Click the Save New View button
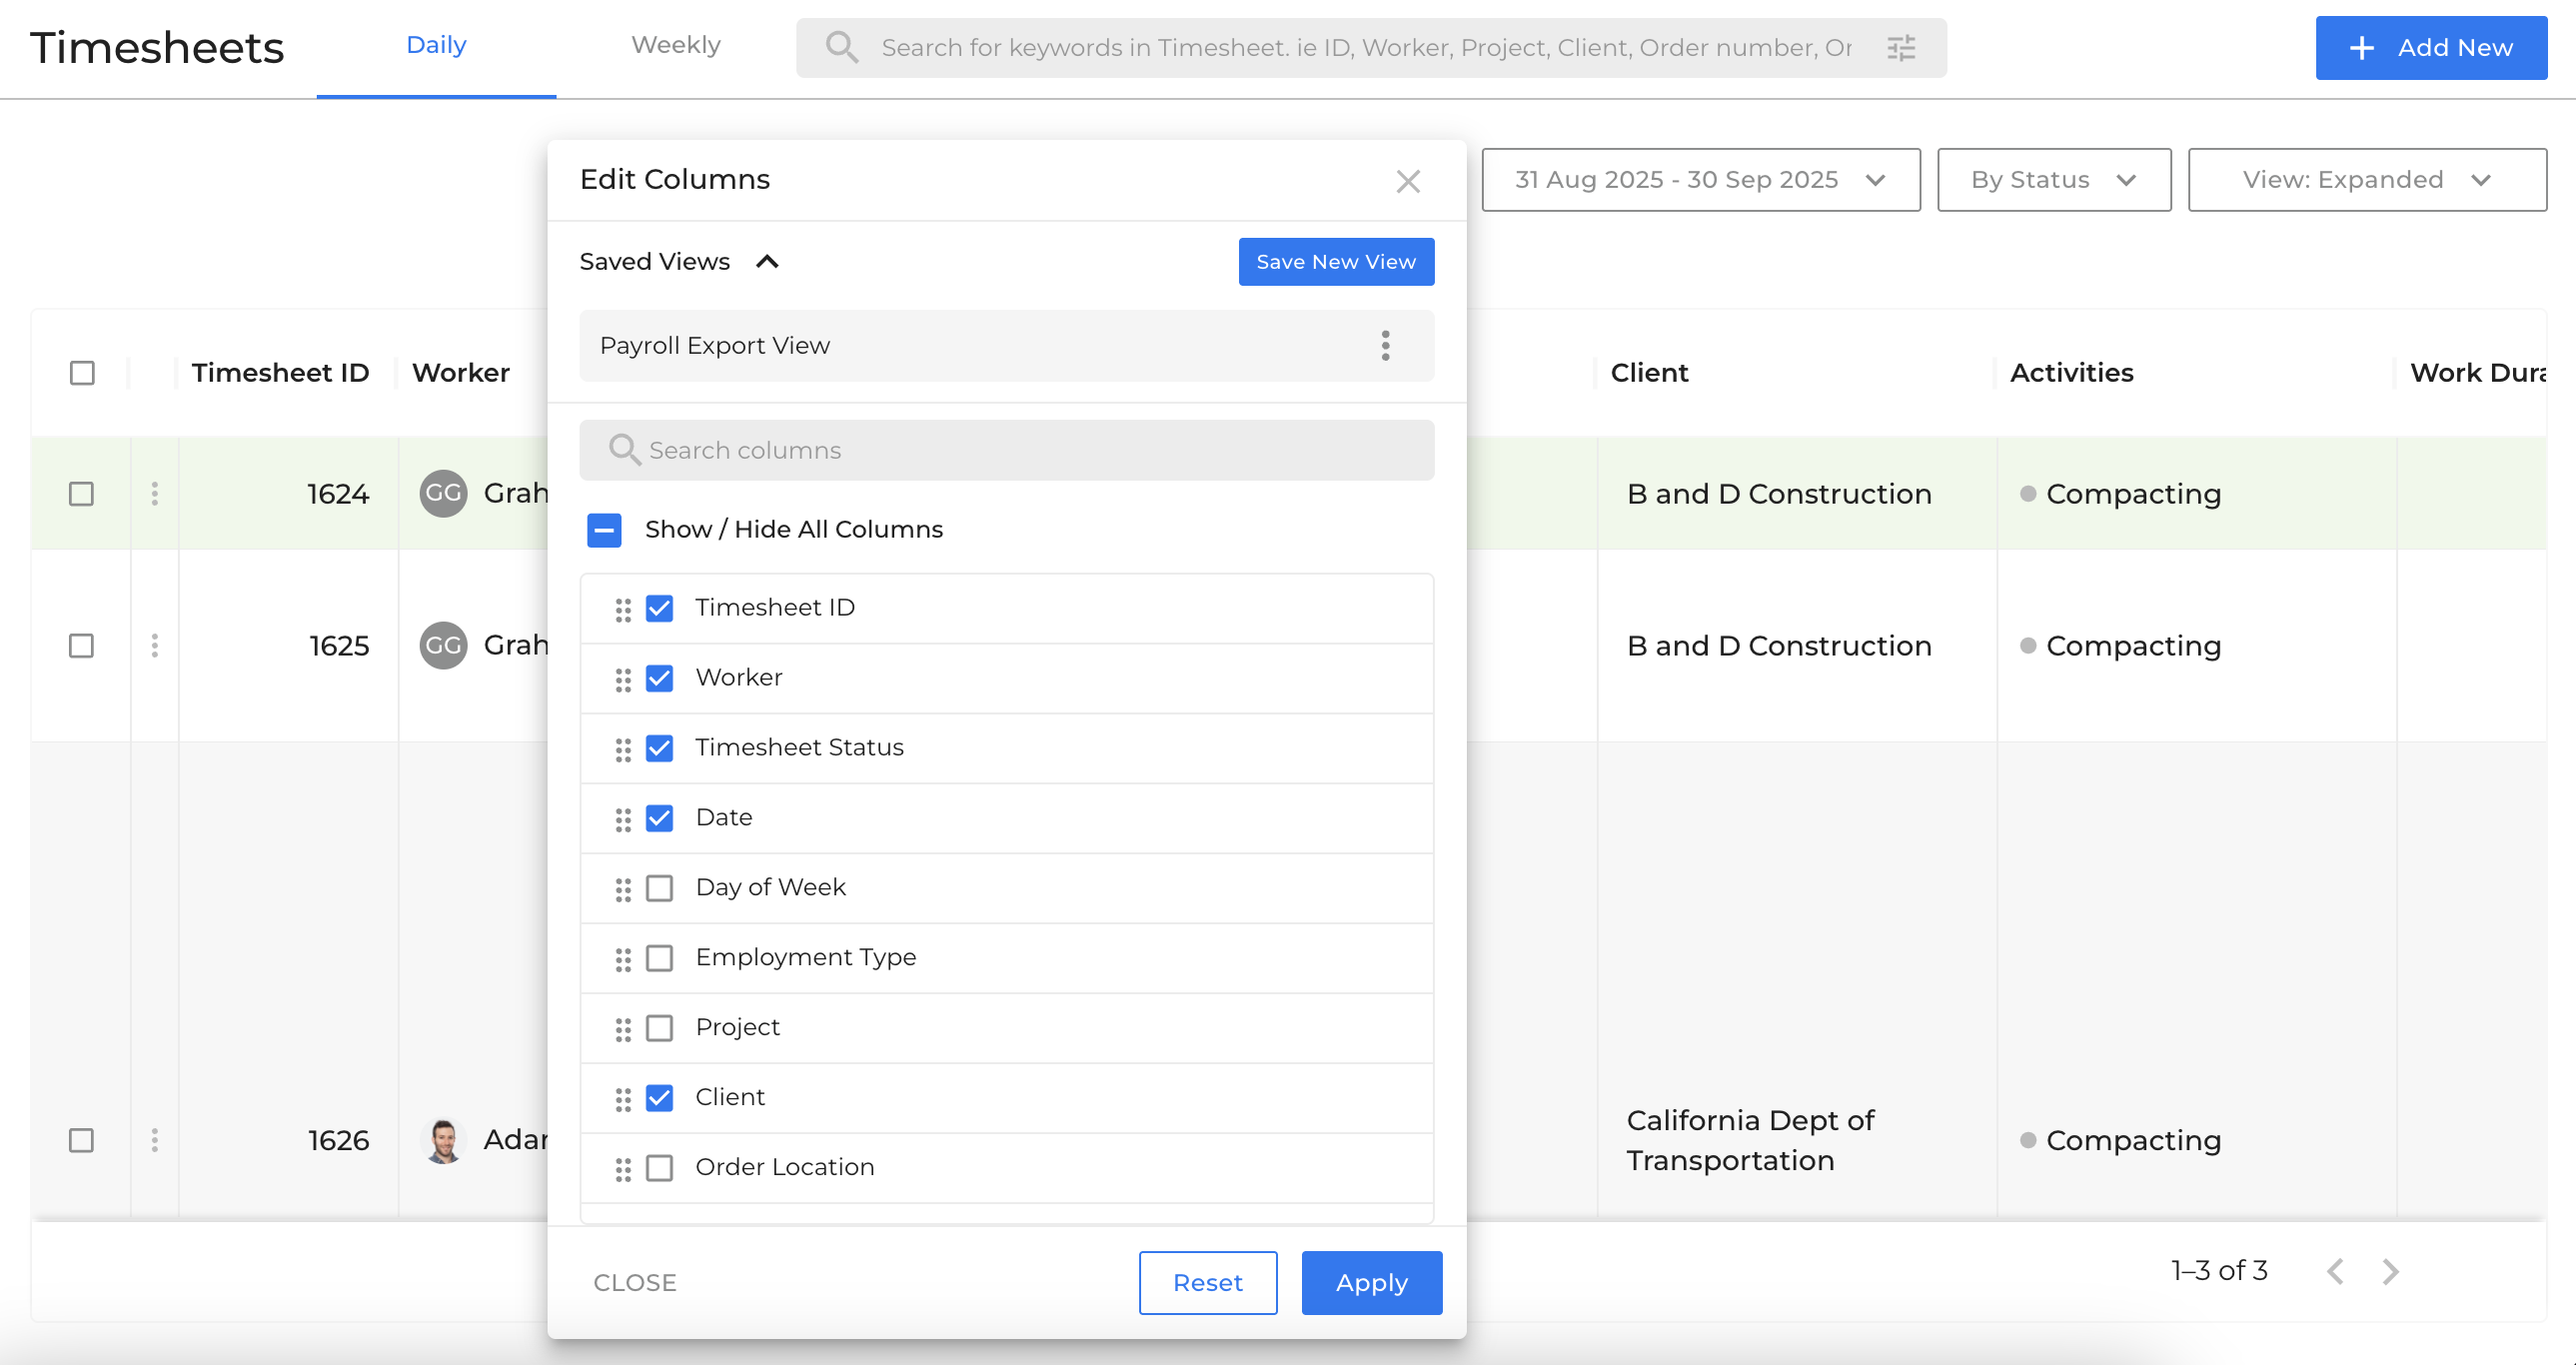 pyautogui.click(x=1336, y=261)
